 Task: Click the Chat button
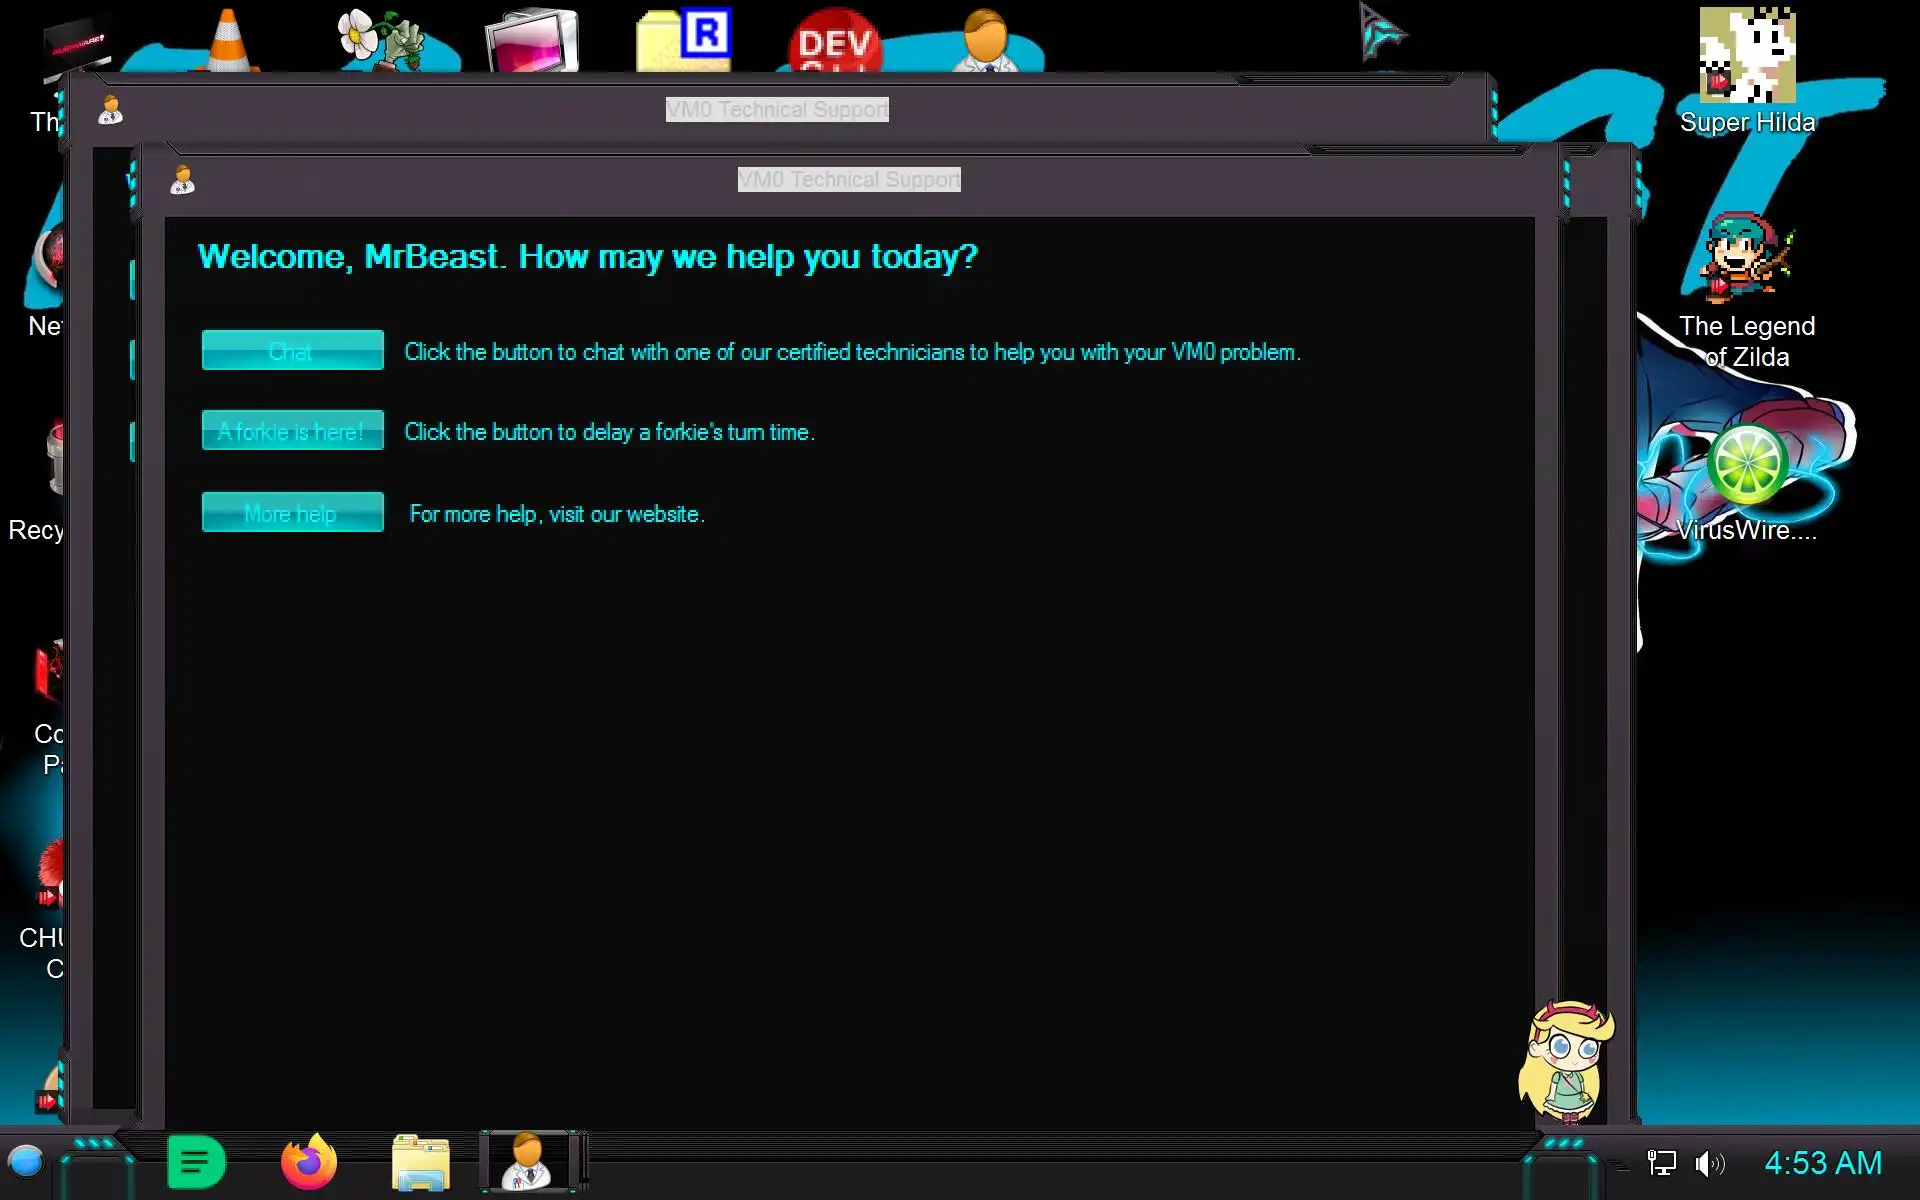click(x=292, y=351)
